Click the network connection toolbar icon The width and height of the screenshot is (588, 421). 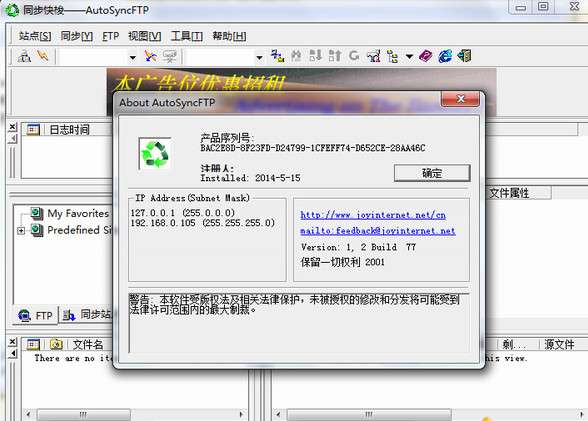coord(374,56)
